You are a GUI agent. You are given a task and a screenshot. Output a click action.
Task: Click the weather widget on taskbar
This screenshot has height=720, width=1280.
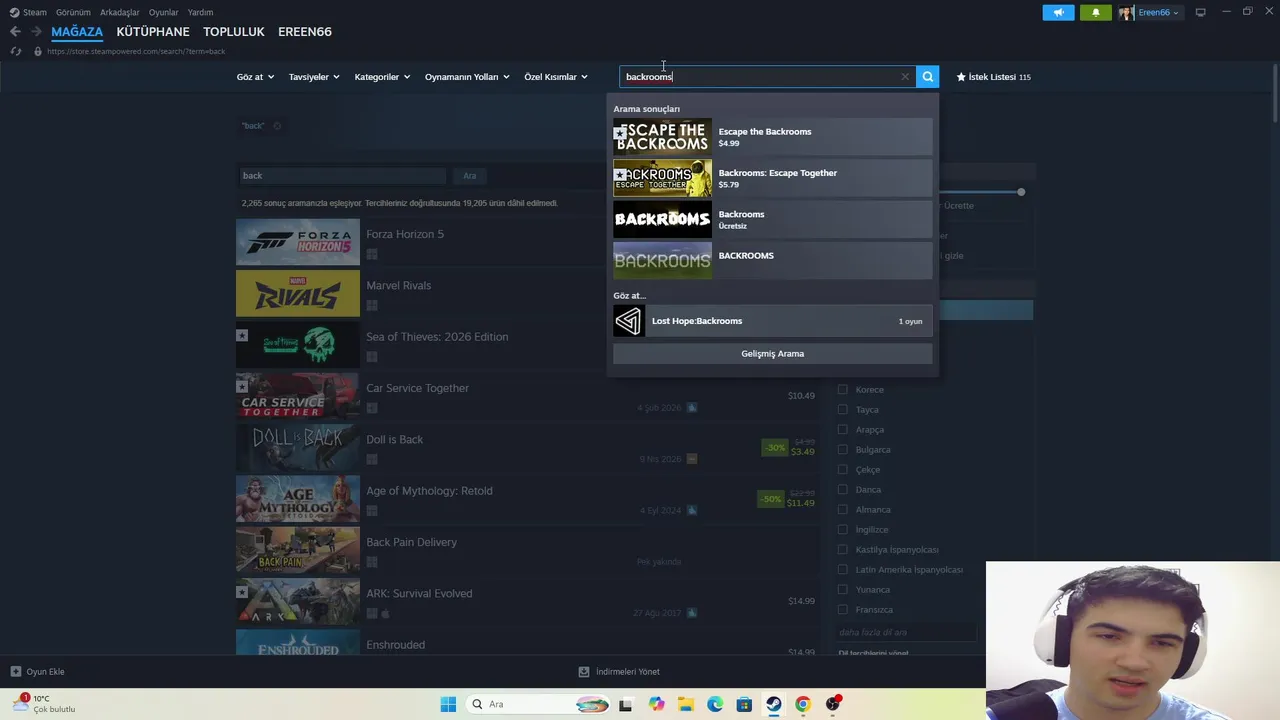[x=44, y=704]
